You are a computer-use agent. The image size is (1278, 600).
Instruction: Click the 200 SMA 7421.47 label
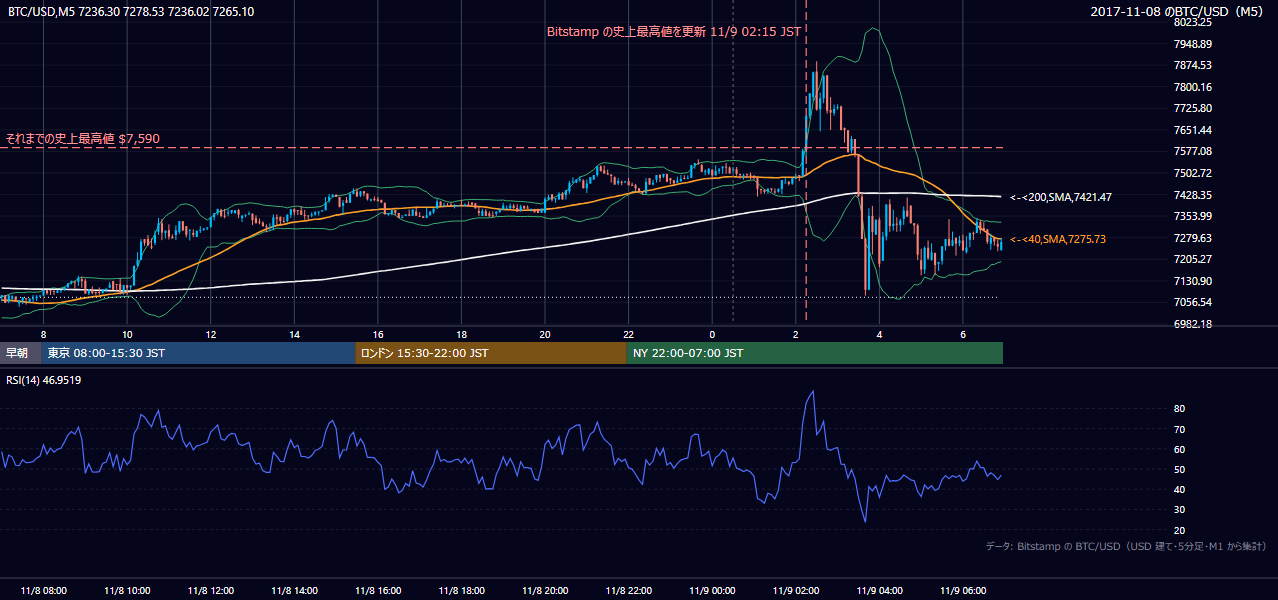(1061, 198)
